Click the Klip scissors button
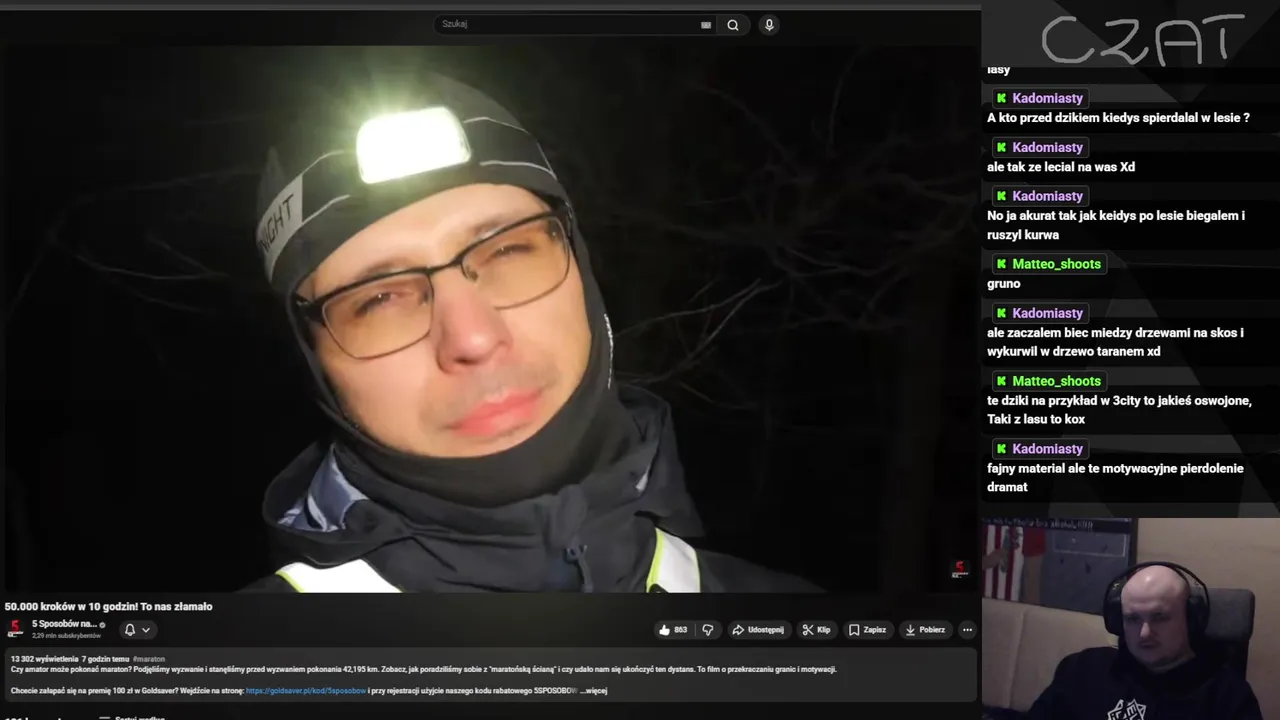This screenshot has width=1280, height=720. (x=817, y=630)
